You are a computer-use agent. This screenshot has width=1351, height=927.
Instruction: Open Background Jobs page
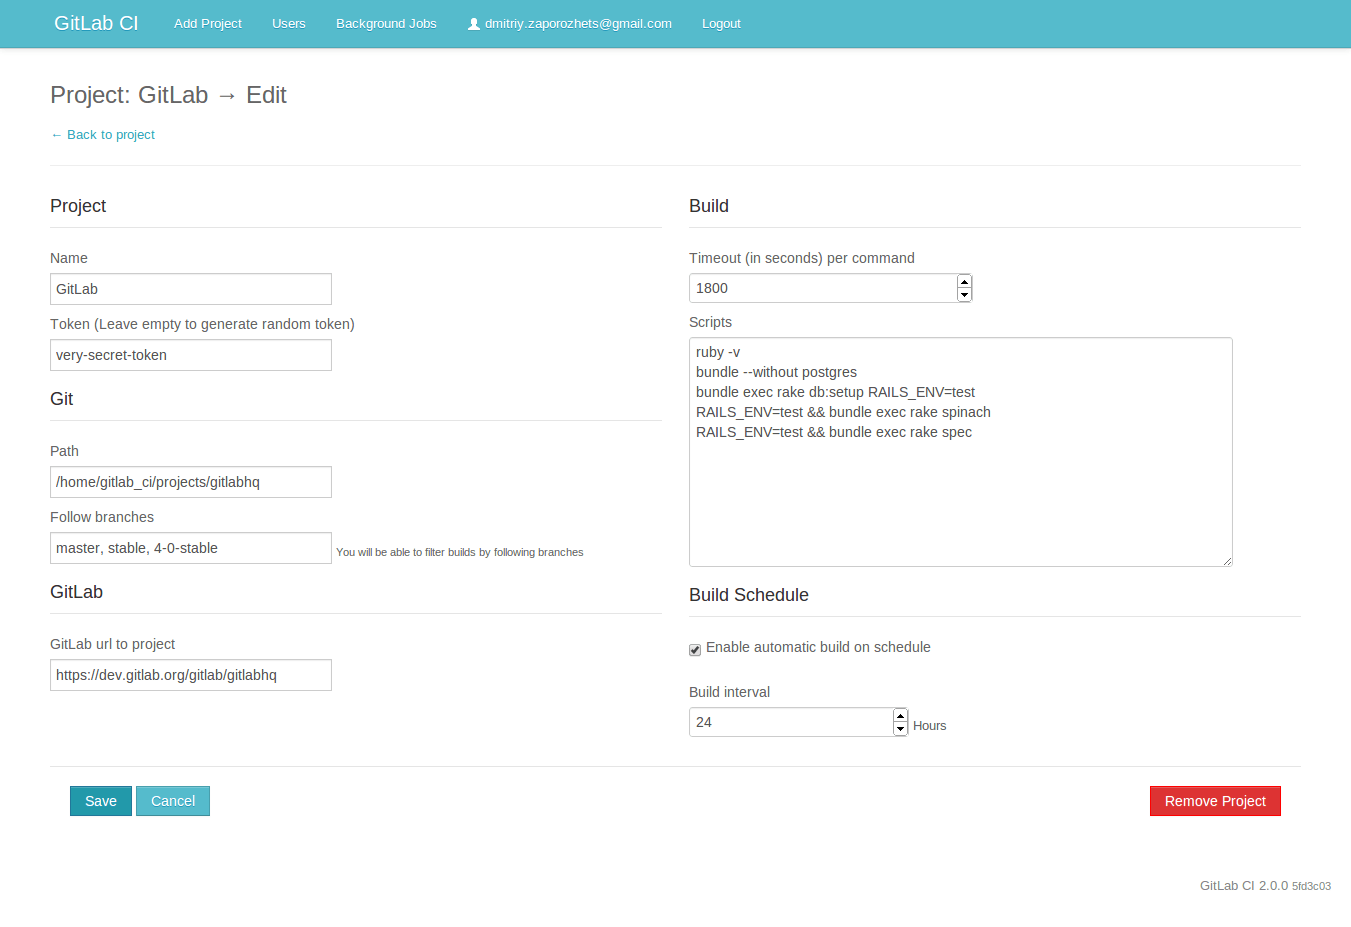[386, 23]
